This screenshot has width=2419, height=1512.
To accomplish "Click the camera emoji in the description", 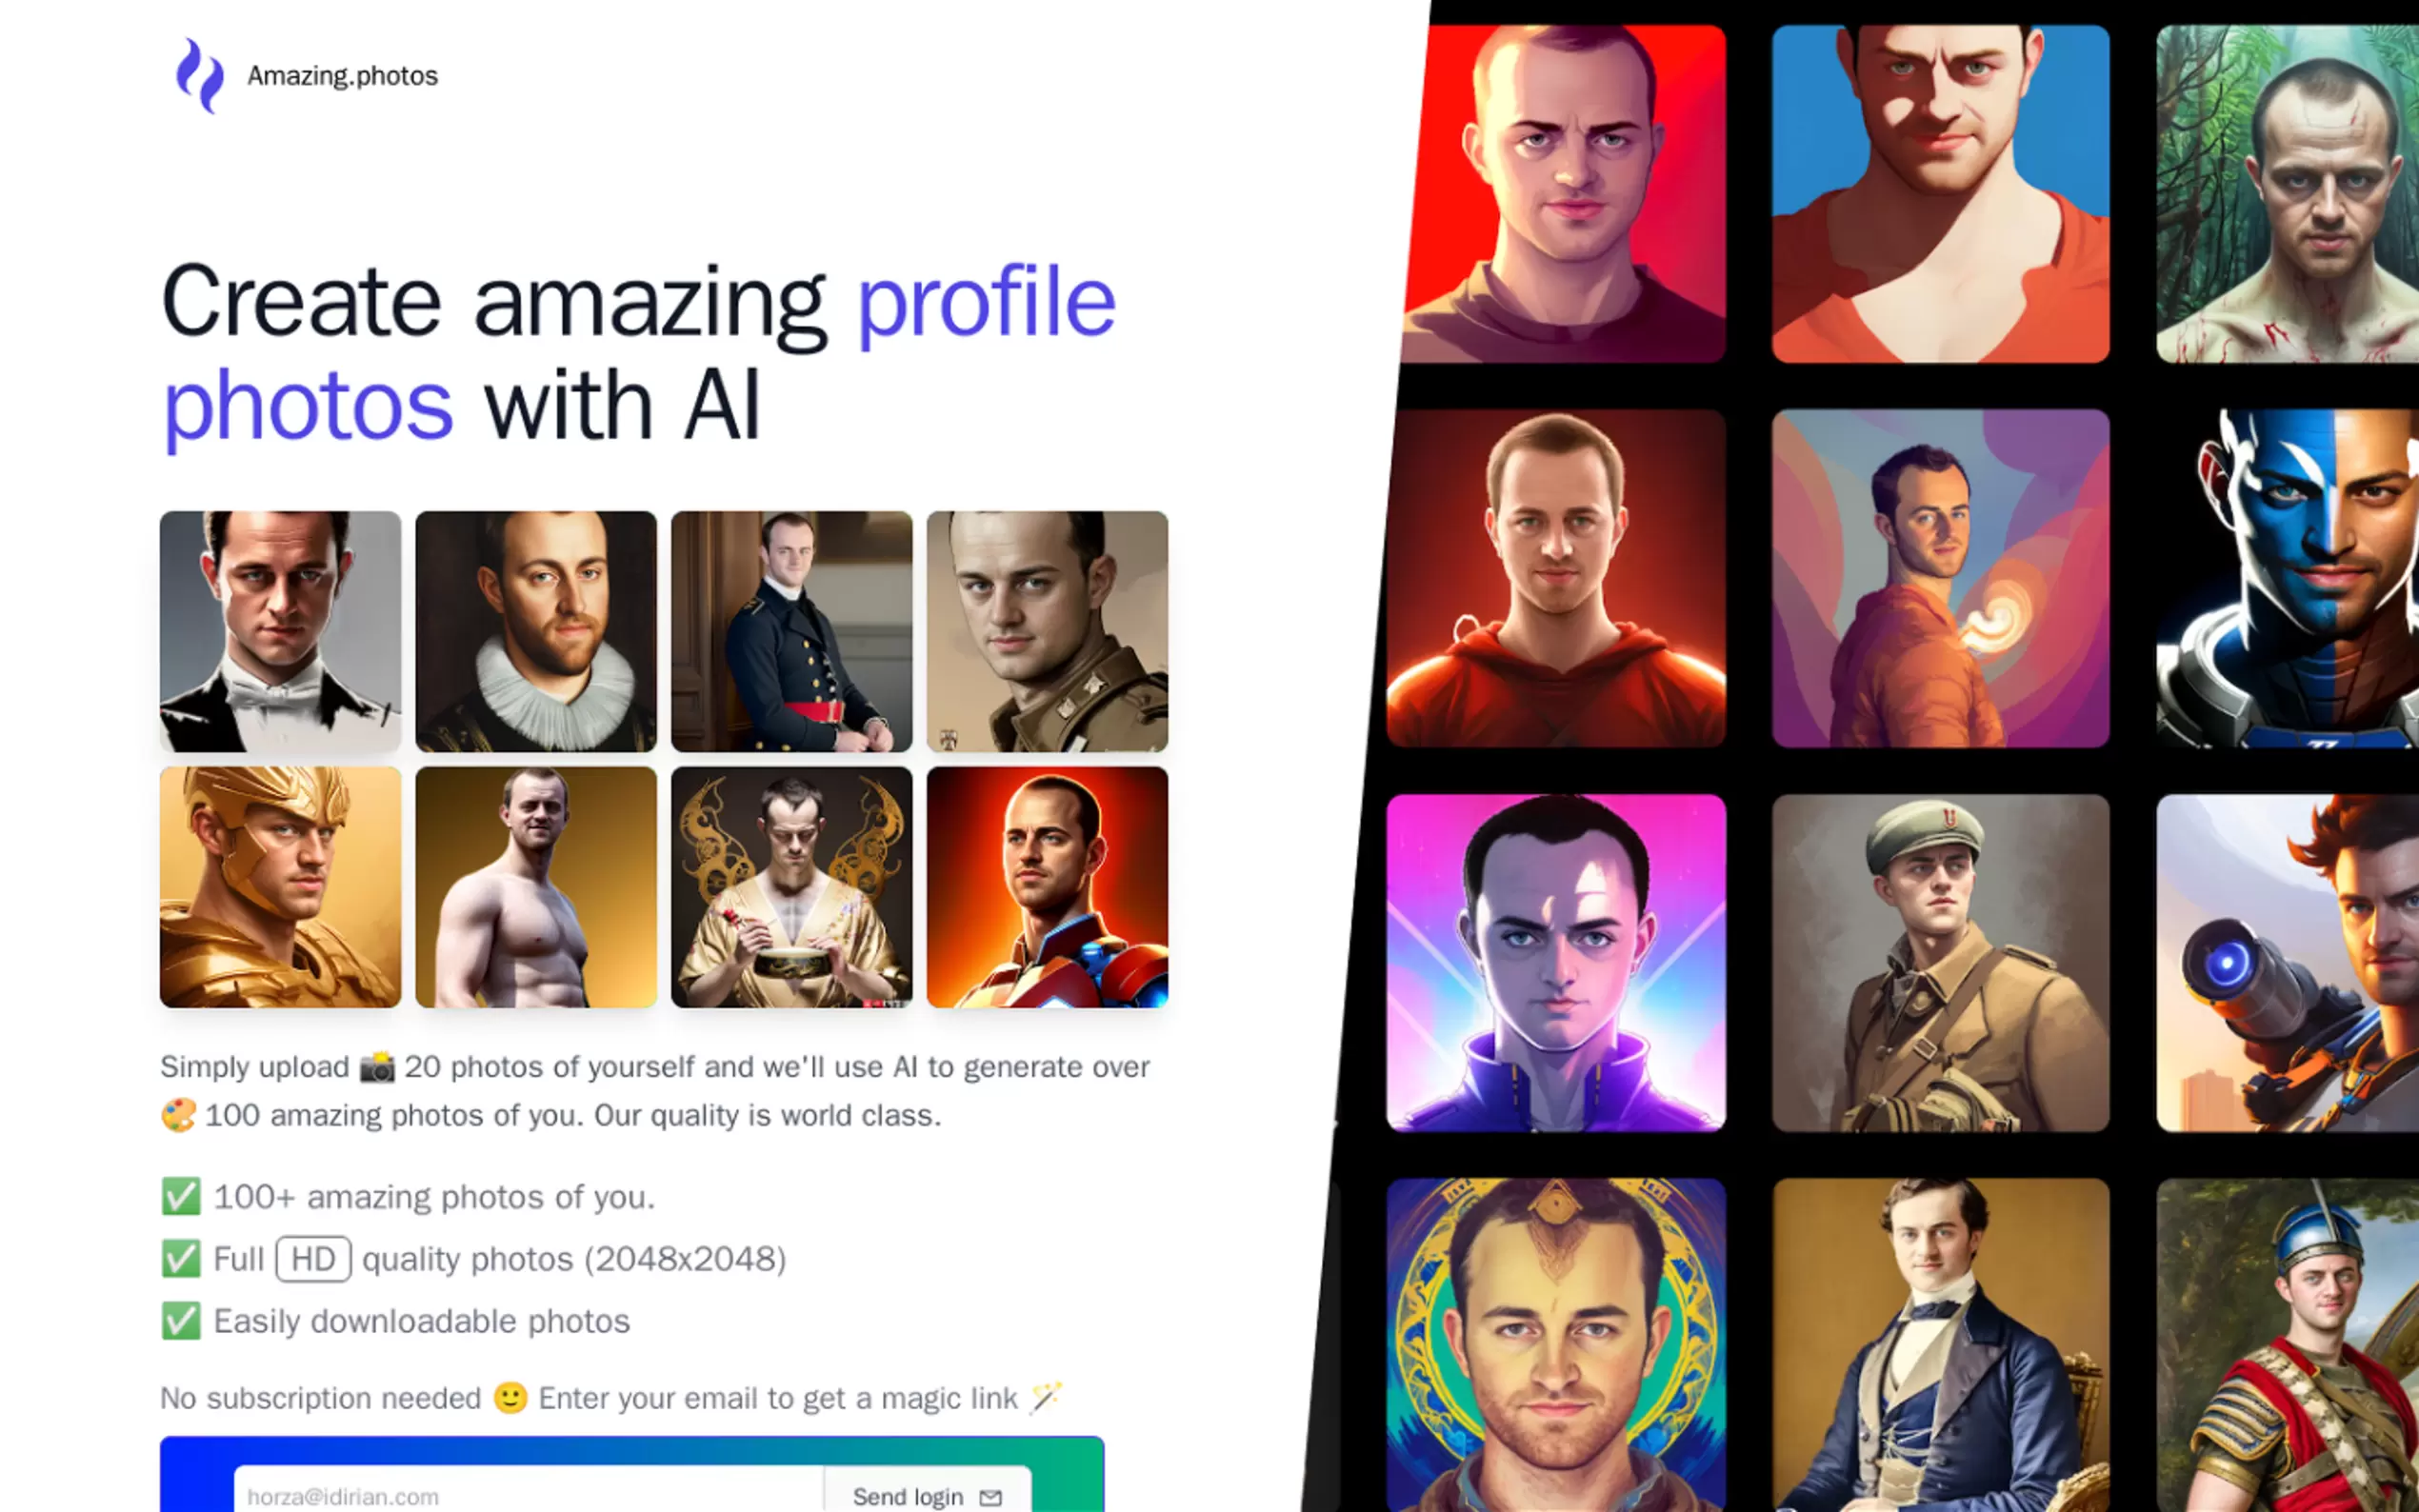I will click(377, 1067).
